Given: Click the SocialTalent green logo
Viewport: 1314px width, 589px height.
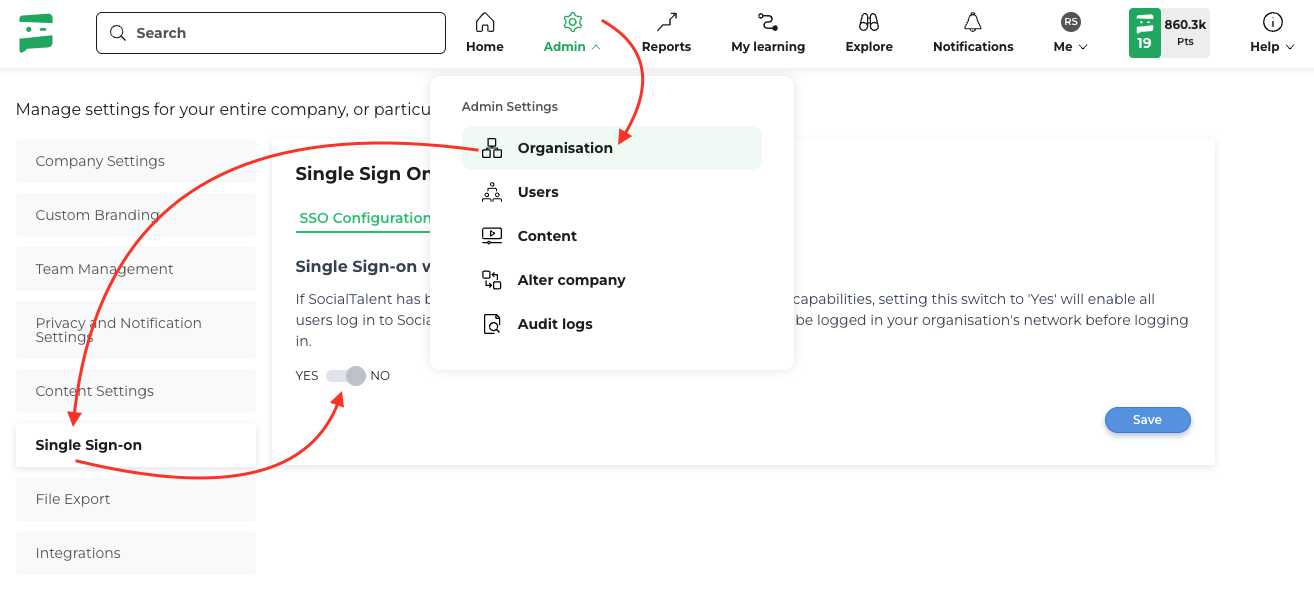Looking at the screenshot, I should click(36, 33).
